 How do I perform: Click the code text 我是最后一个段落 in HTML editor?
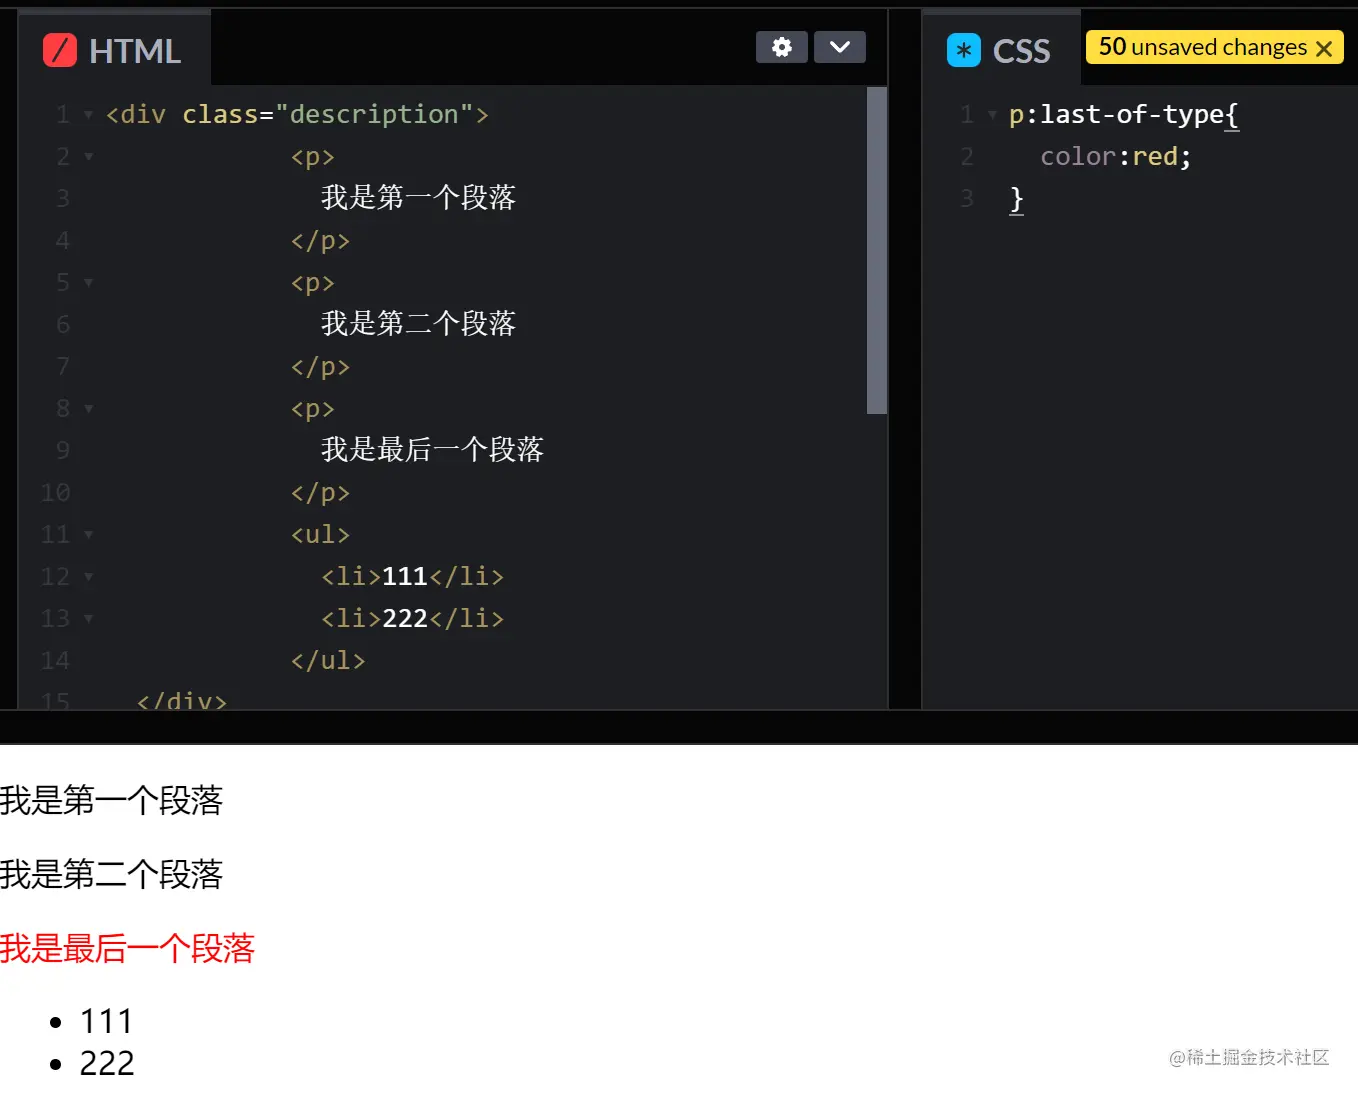coord(432,450)
